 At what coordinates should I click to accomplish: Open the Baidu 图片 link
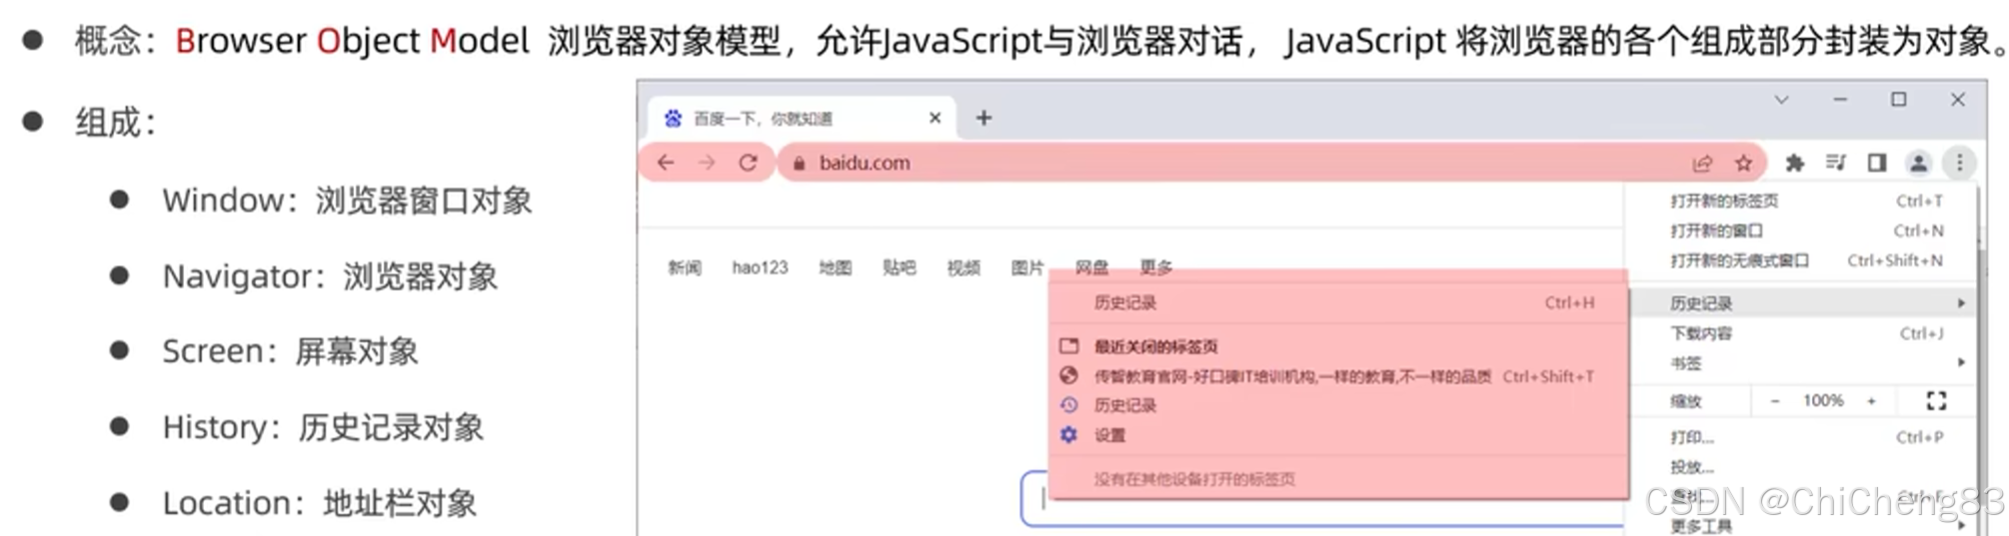coord(1027,267)
